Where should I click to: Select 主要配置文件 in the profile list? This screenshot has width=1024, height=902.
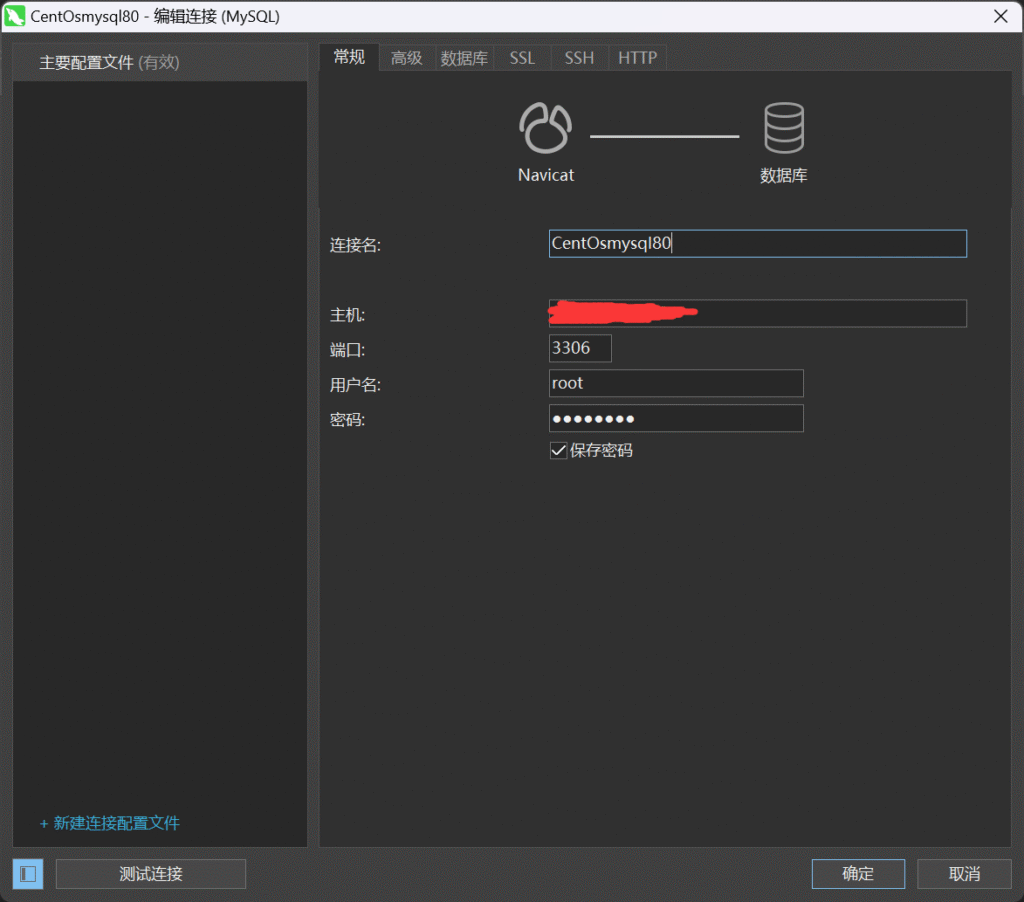coord(109,62)
